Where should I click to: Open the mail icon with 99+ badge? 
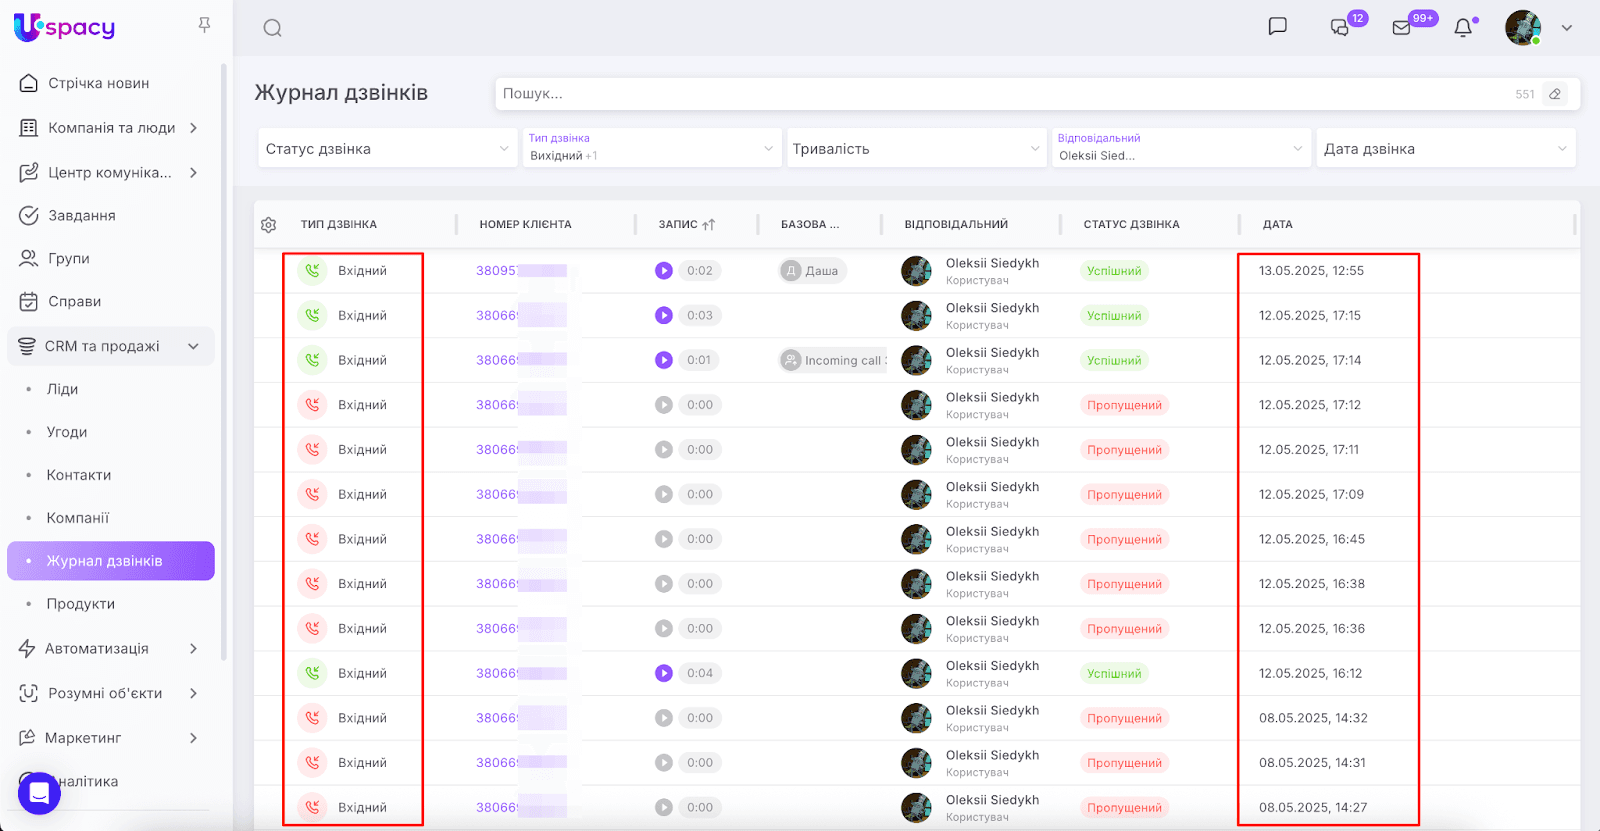[1401, 28]
